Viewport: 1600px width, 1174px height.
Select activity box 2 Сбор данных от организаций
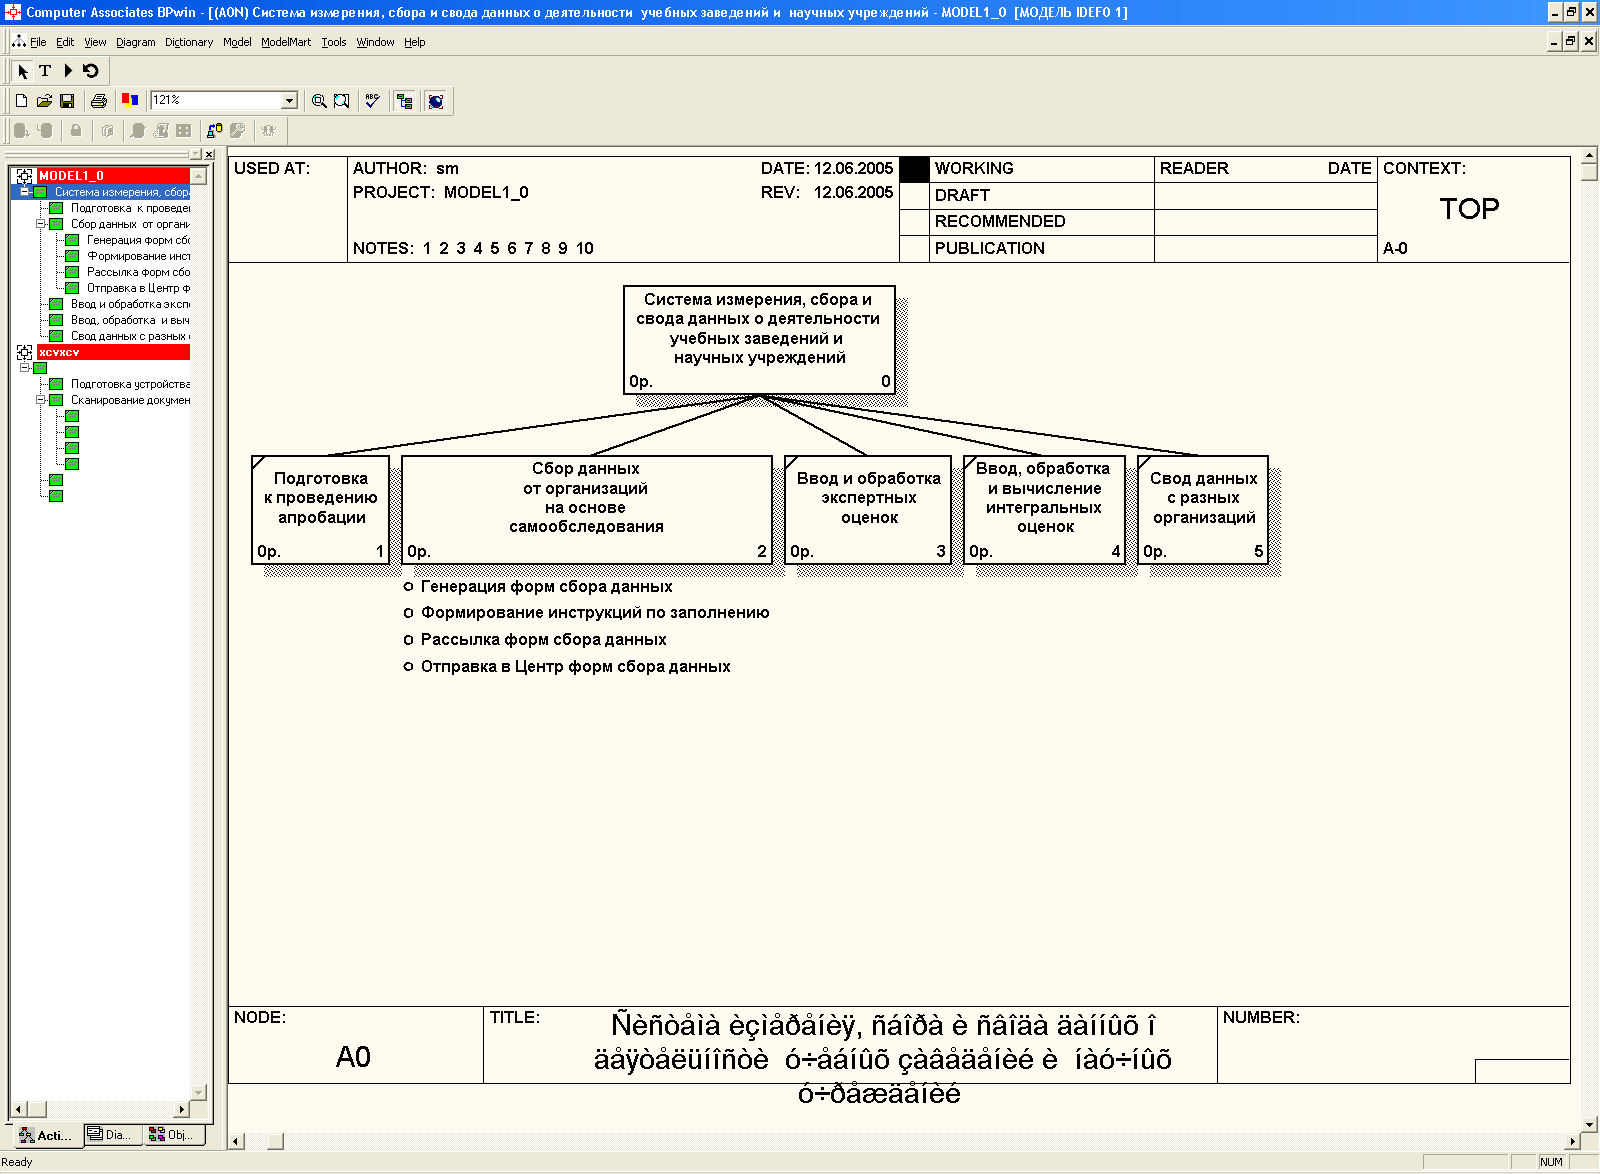[587, 510]
